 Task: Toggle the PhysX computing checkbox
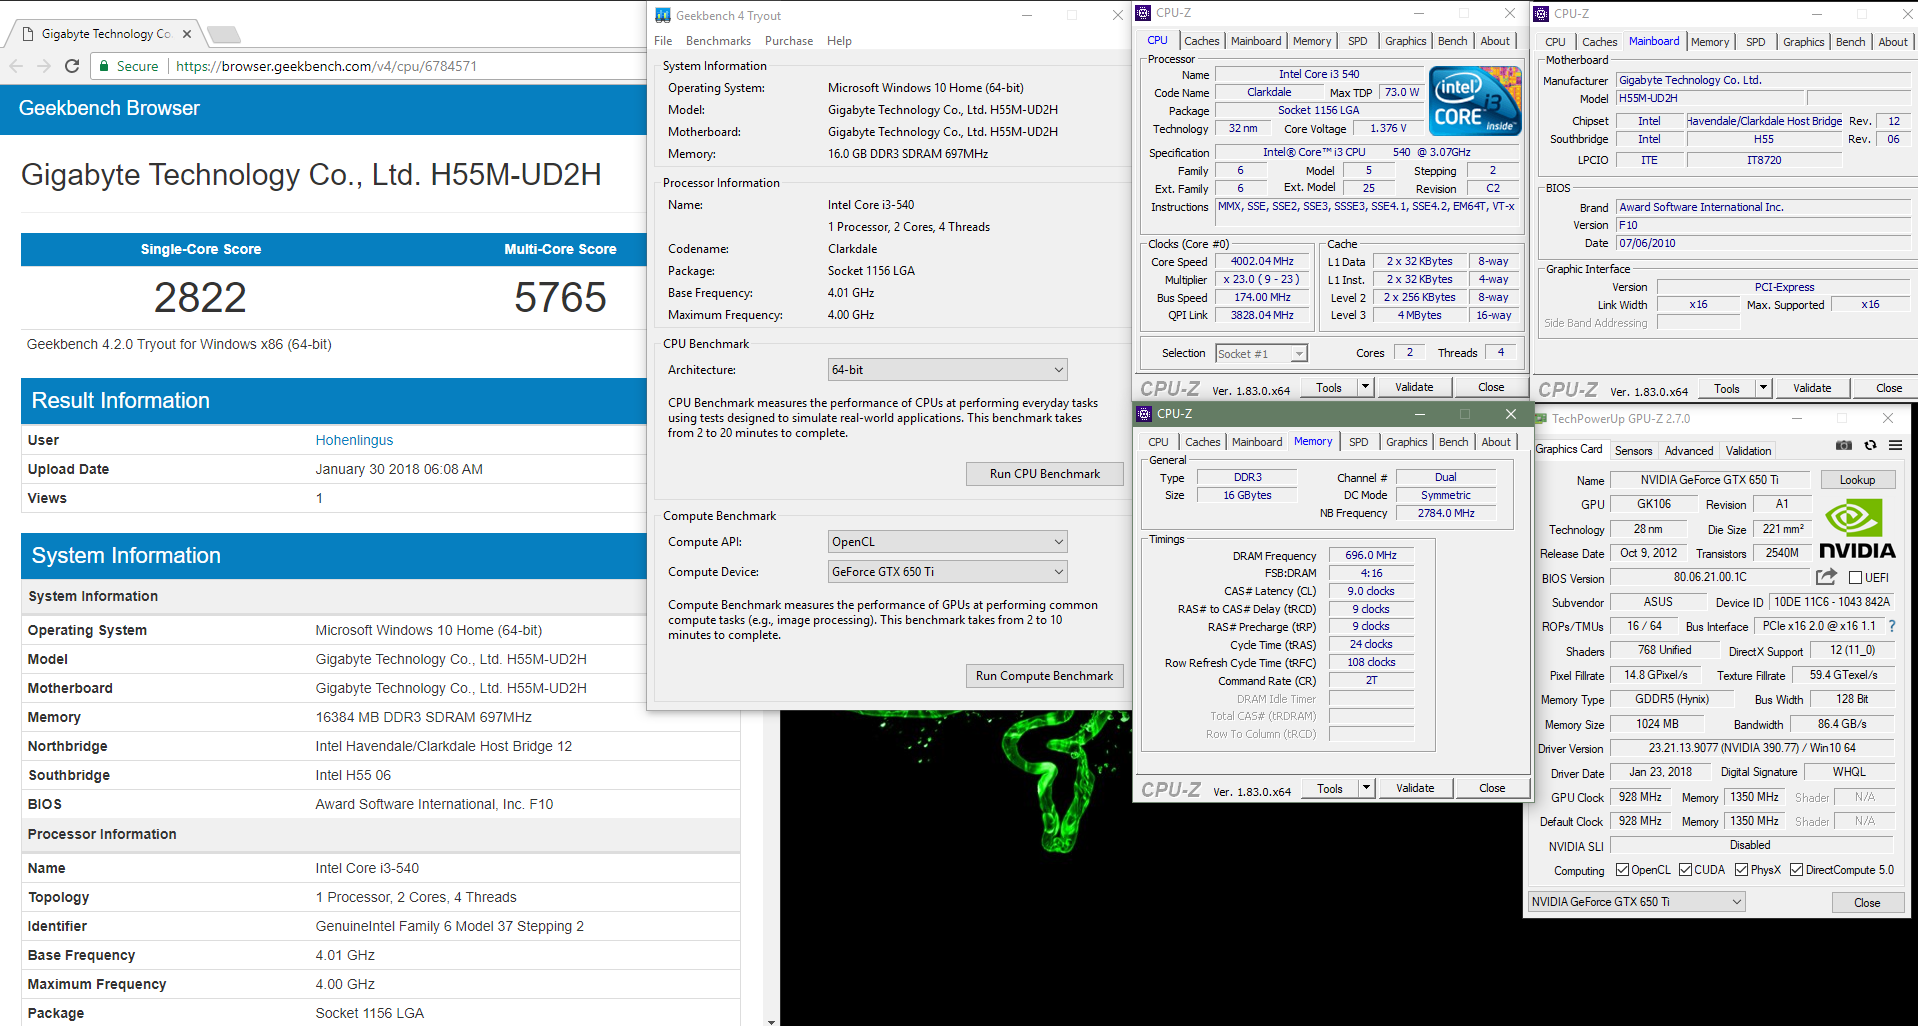click(1741, 870)
